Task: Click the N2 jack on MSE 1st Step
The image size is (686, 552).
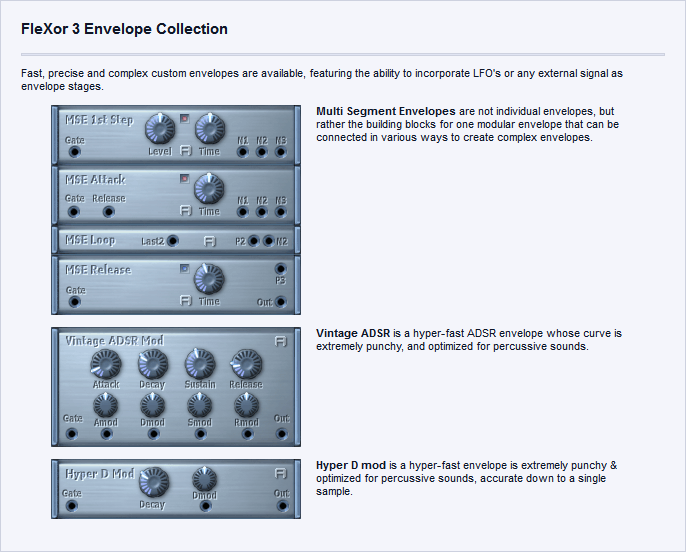Action: (x=262, y=152)
